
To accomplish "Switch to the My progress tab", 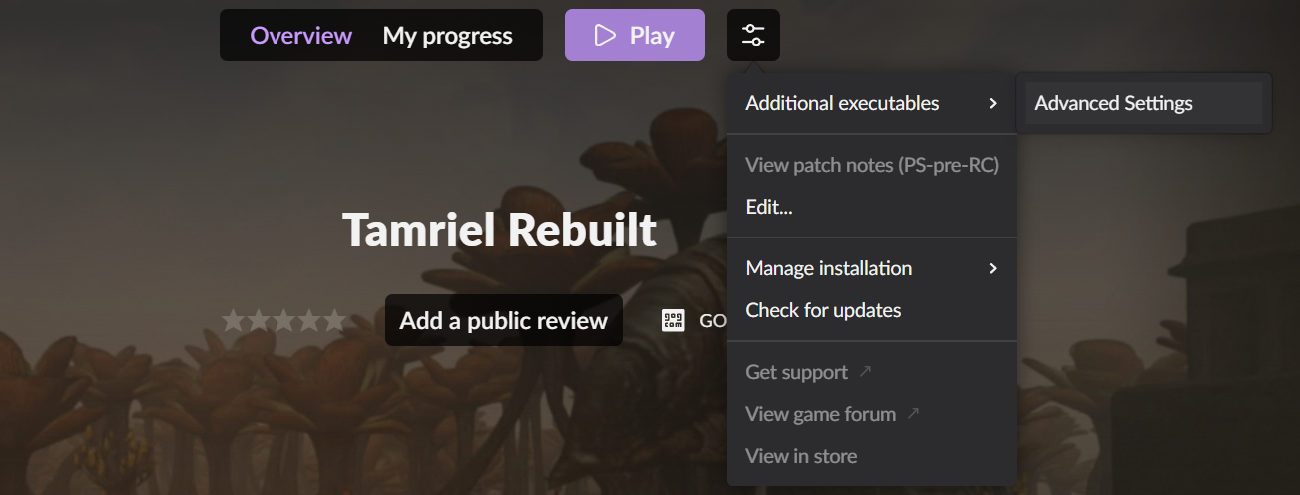I will pos(447,36).
